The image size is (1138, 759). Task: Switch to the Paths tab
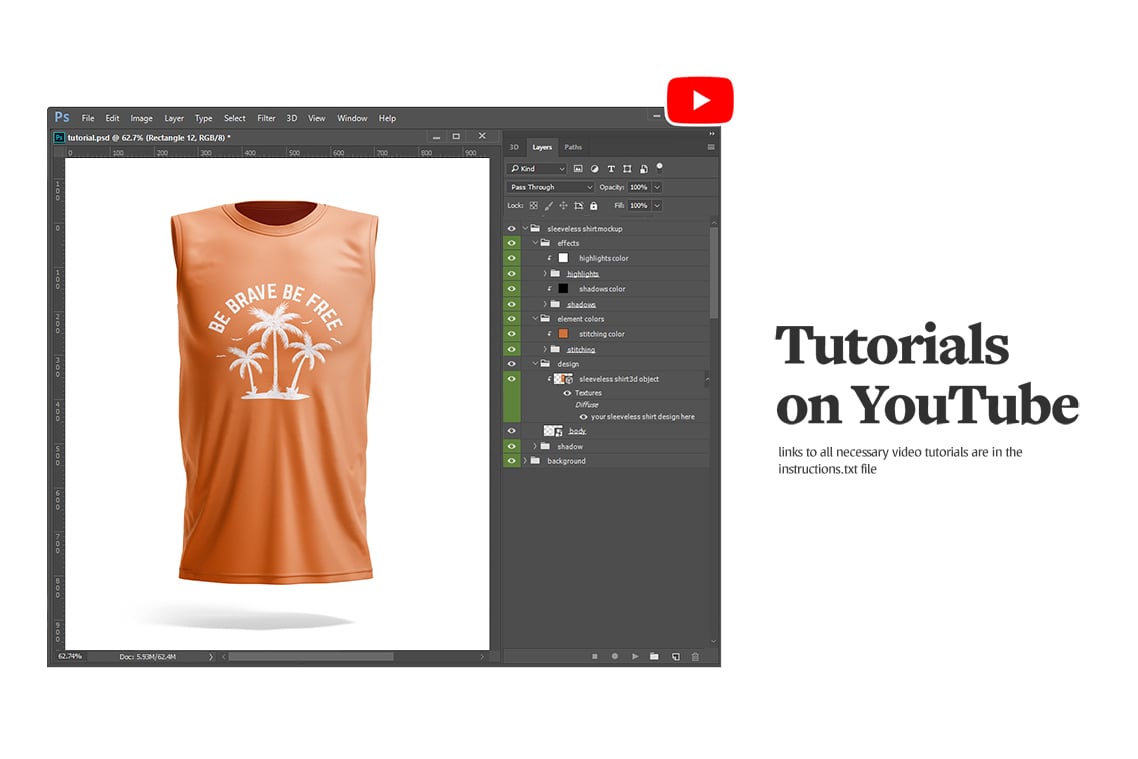tap(573, 147)
